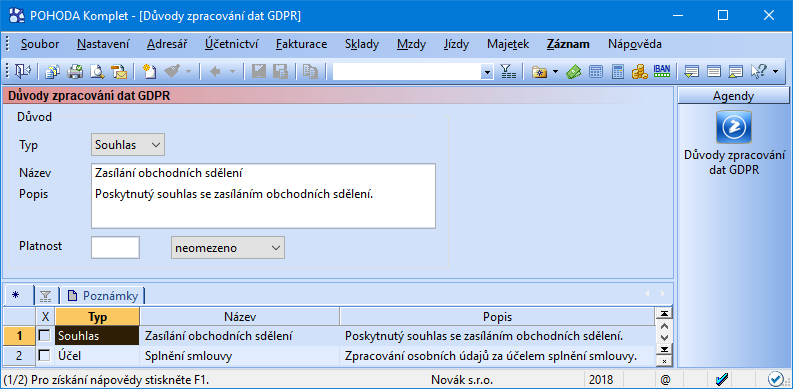Create new record with new-document icon

click(x=149, y=72)
